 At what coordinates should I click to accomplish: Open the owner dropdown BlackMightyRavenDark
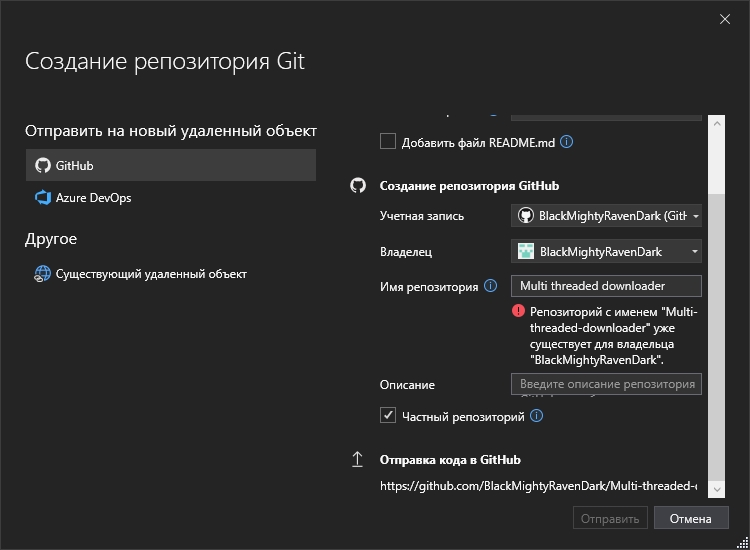point(606,252)
